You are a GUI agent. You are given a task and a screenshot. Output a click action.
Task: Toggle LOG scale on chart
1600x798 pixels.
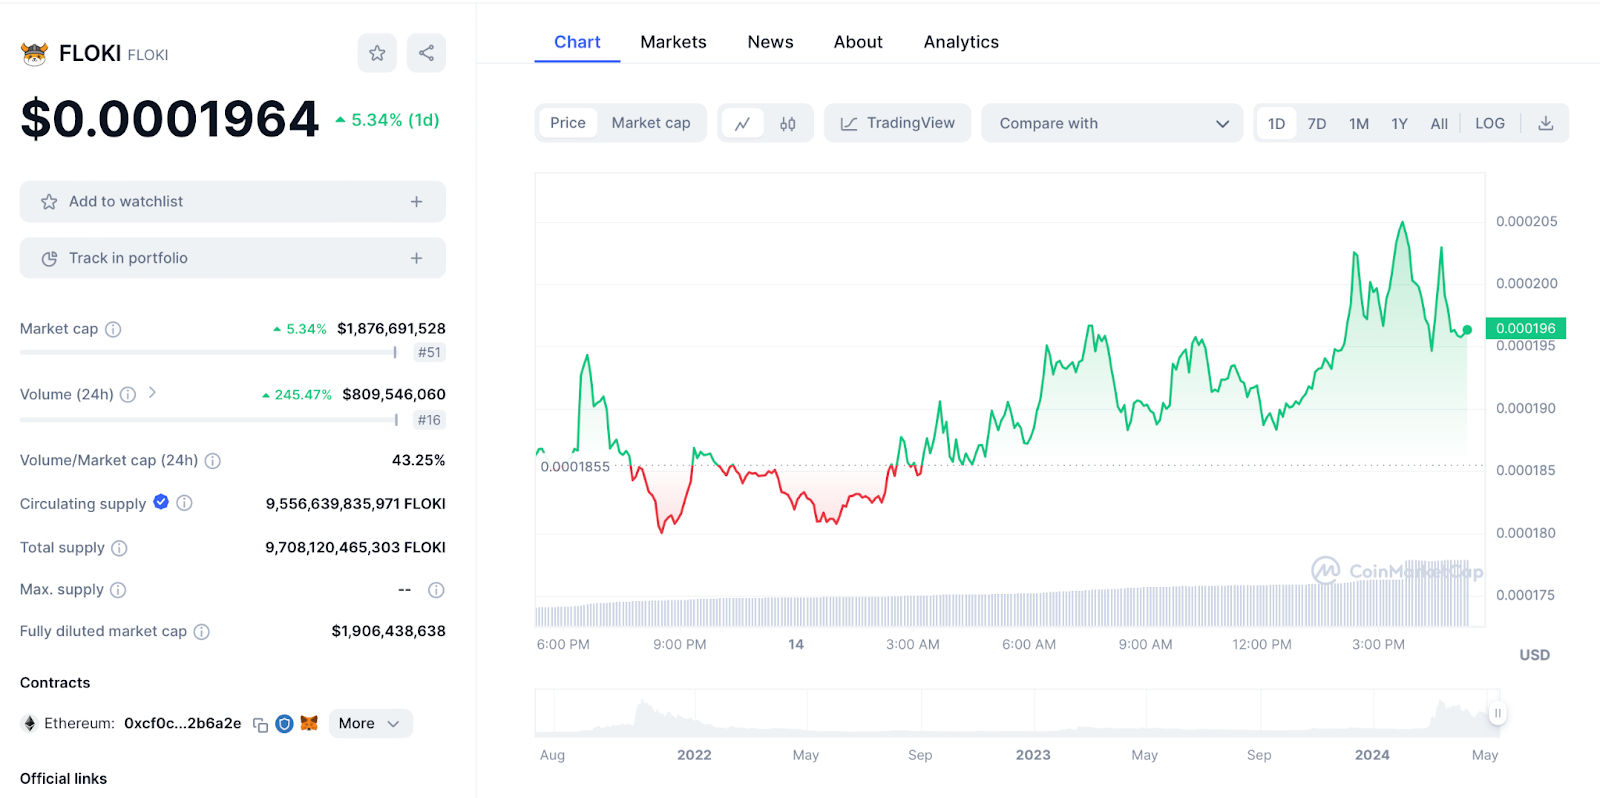click(x=1490, y=123)
